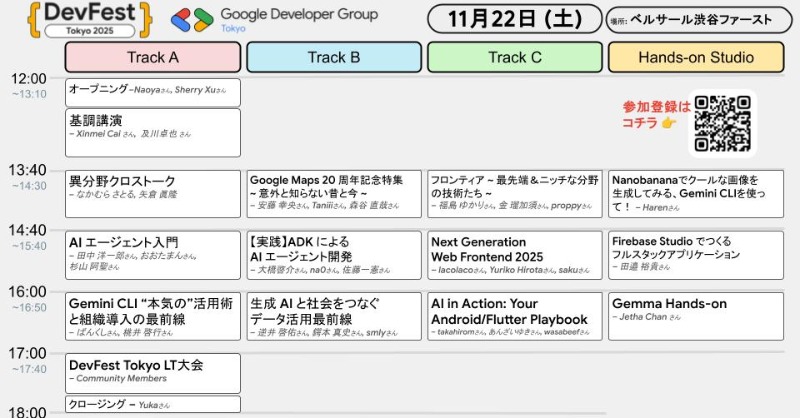
Task: Click the 14:40 time label
Action: (x=27, y=231)
